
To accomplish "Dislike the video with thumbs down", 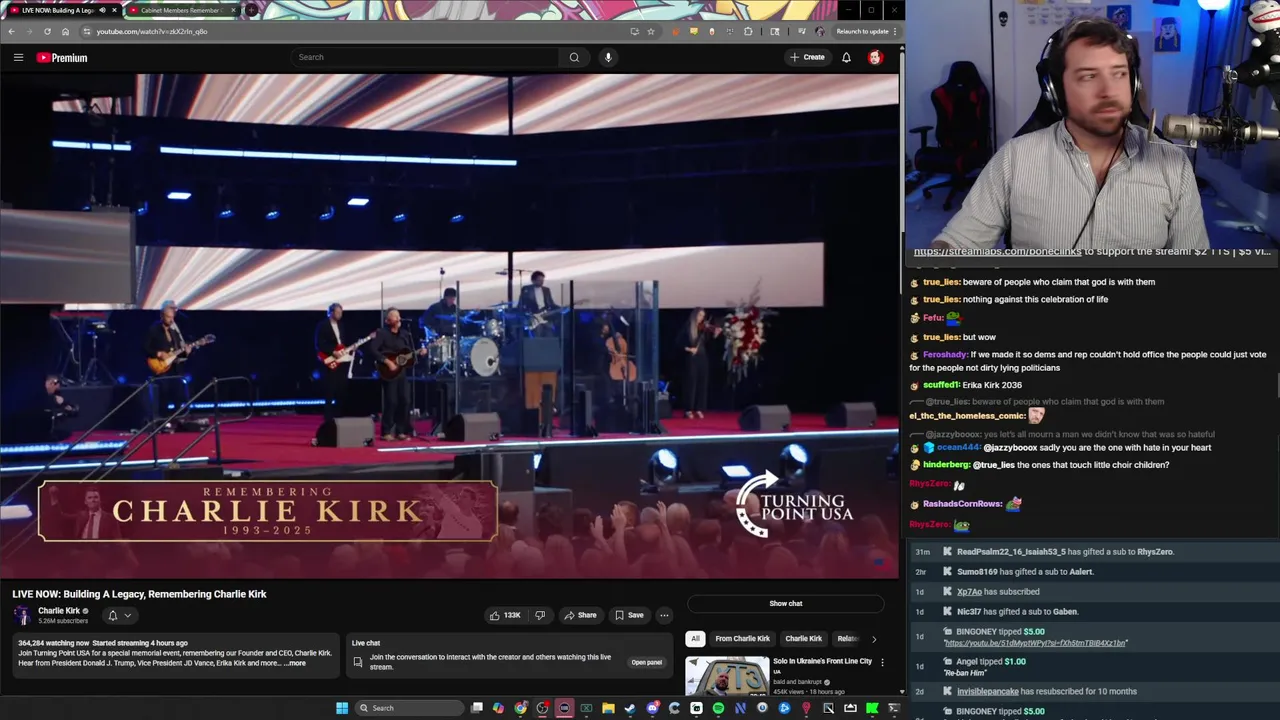I will click(540, 615).
